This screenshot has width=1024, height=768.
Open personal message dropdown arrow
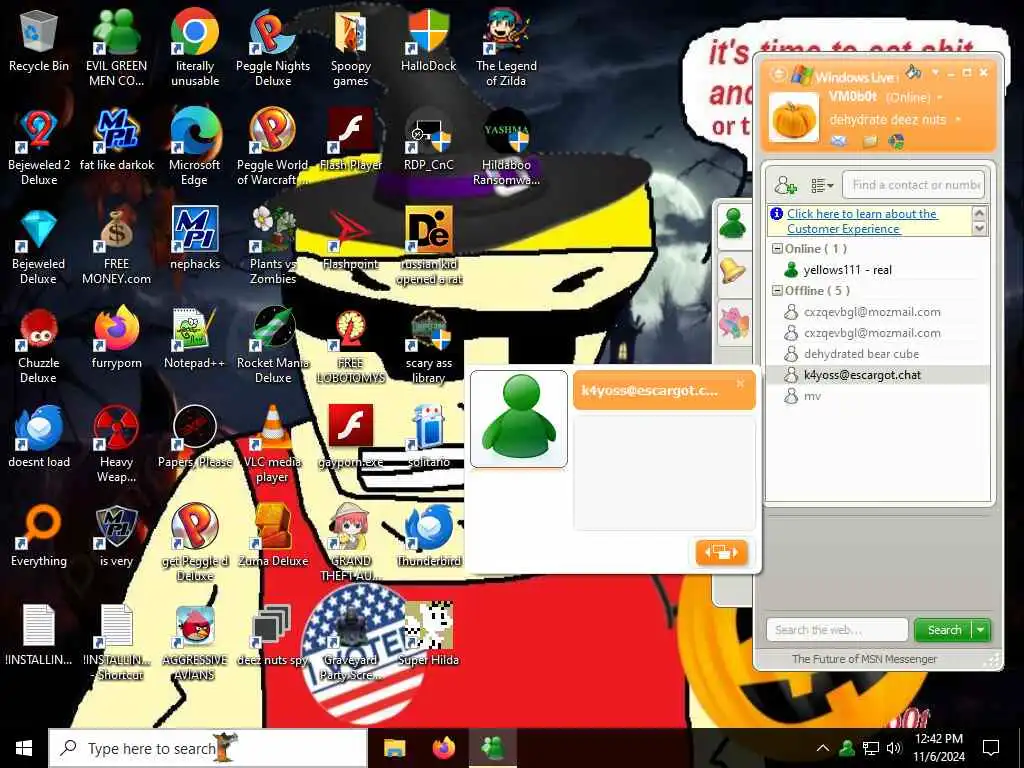[958, 120]
